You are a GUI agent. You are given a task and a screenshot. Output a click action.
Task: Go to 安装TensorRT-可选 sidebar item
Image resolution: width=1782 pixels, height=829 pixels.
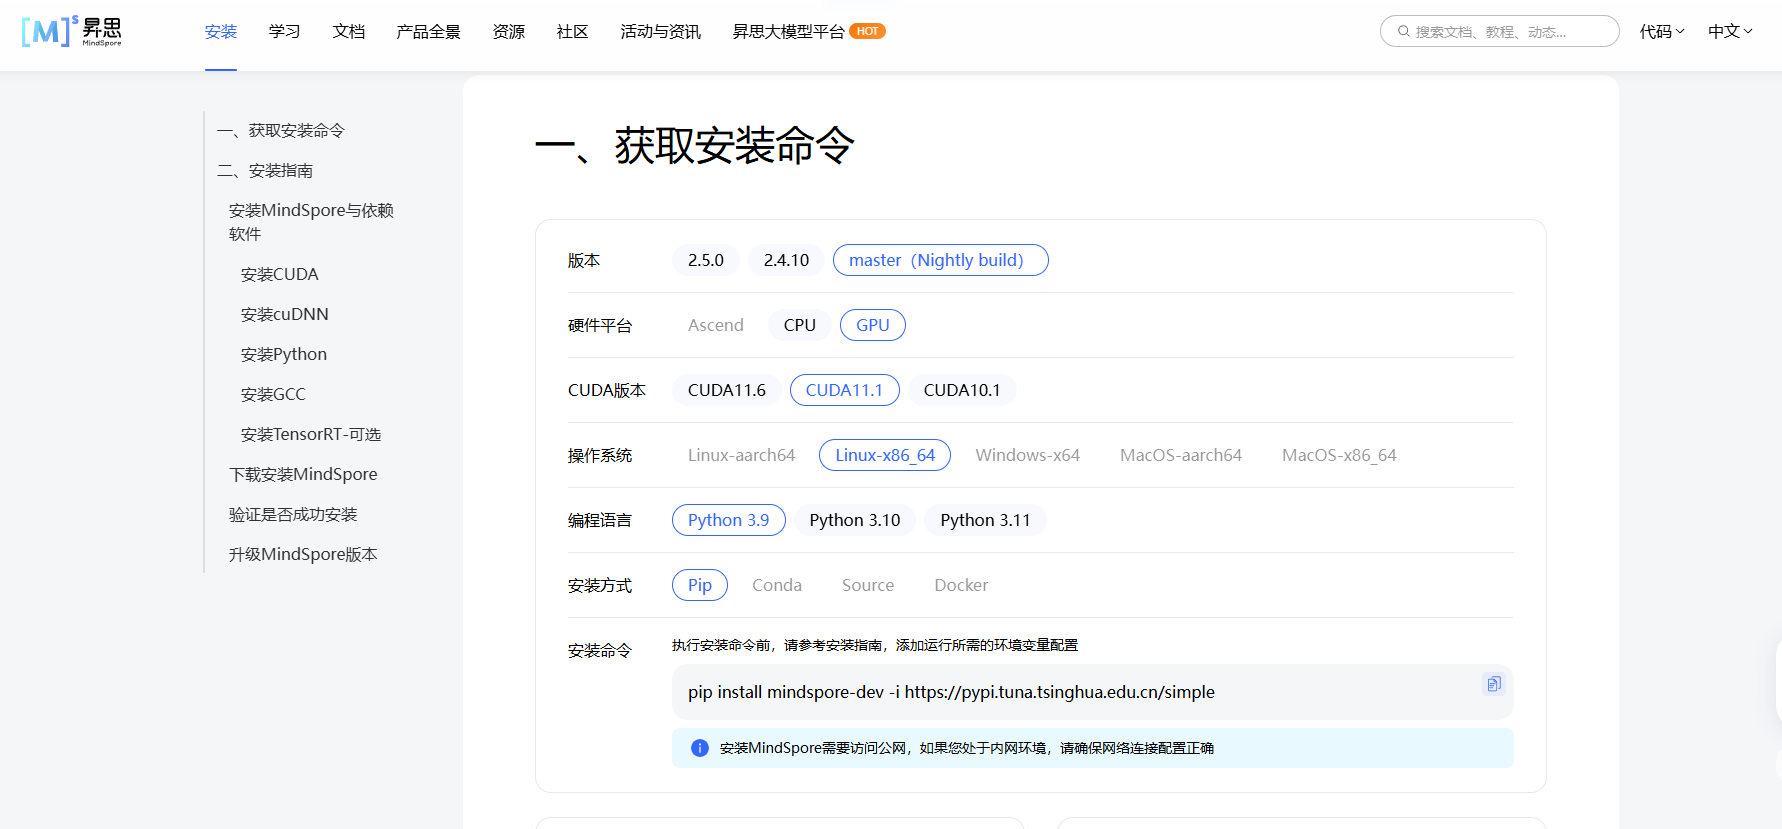(x=311, y=434)
